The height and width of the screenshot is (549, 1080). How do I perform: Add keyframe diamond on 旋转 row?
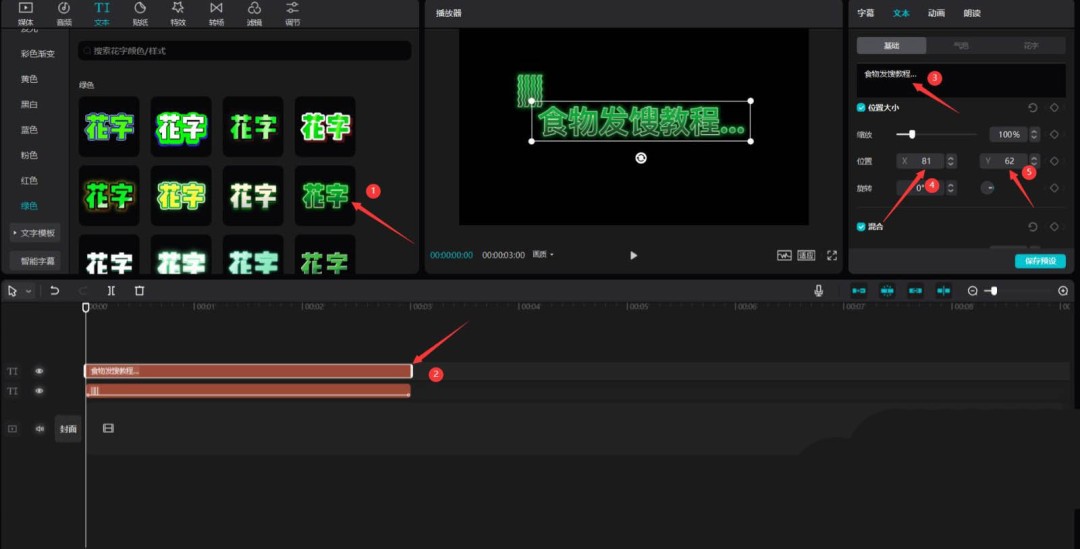click(1054, 187)
